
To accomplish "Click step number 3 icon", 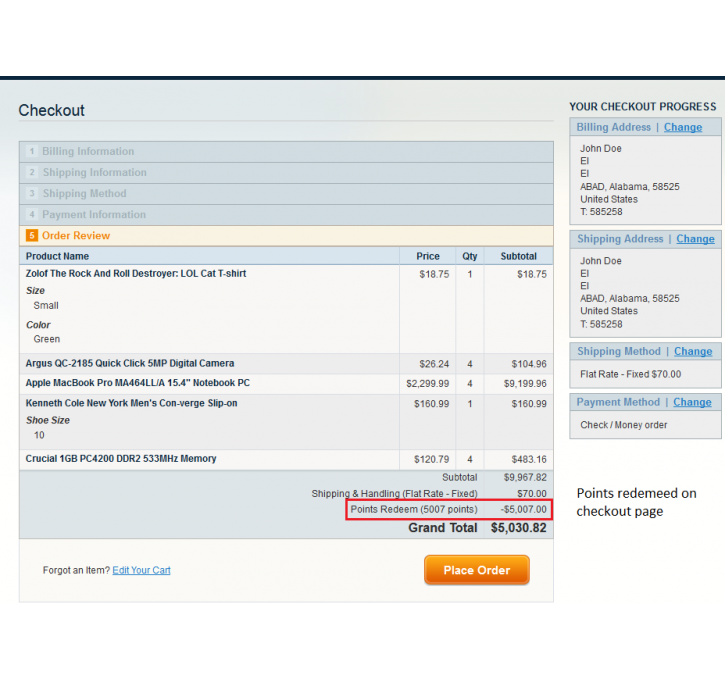I will tap(31, 193).
